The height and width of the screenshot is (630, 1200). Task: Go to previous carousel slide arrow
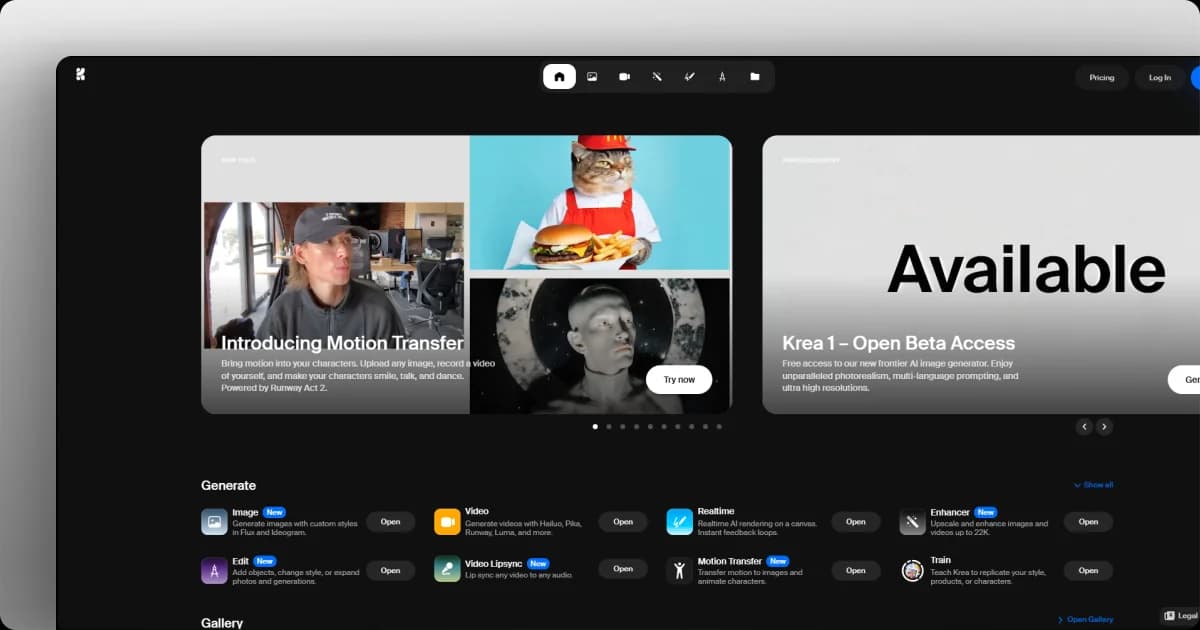1084,426
